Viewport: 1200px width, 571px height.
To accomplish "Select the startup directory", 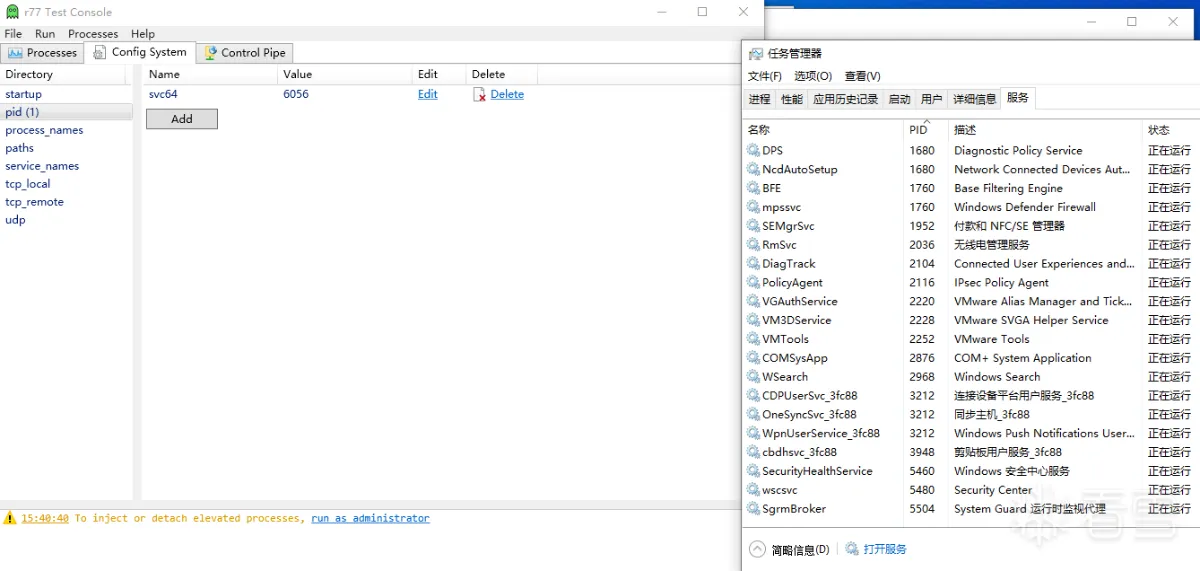I will click(23, 94).
